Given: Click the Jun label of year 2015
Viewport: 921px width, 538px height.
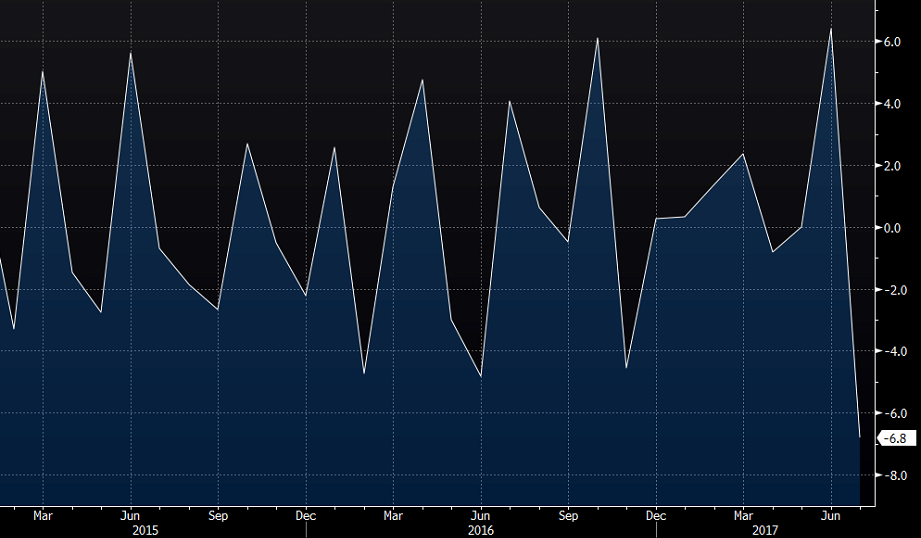Looking at the screenshot, I should click(130, 516).
